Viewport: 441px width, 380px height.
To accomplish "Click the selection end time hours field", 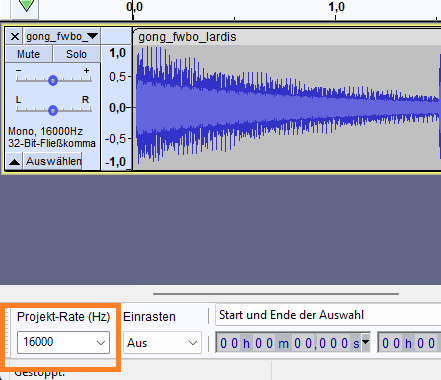I will [x=392, y=343].
